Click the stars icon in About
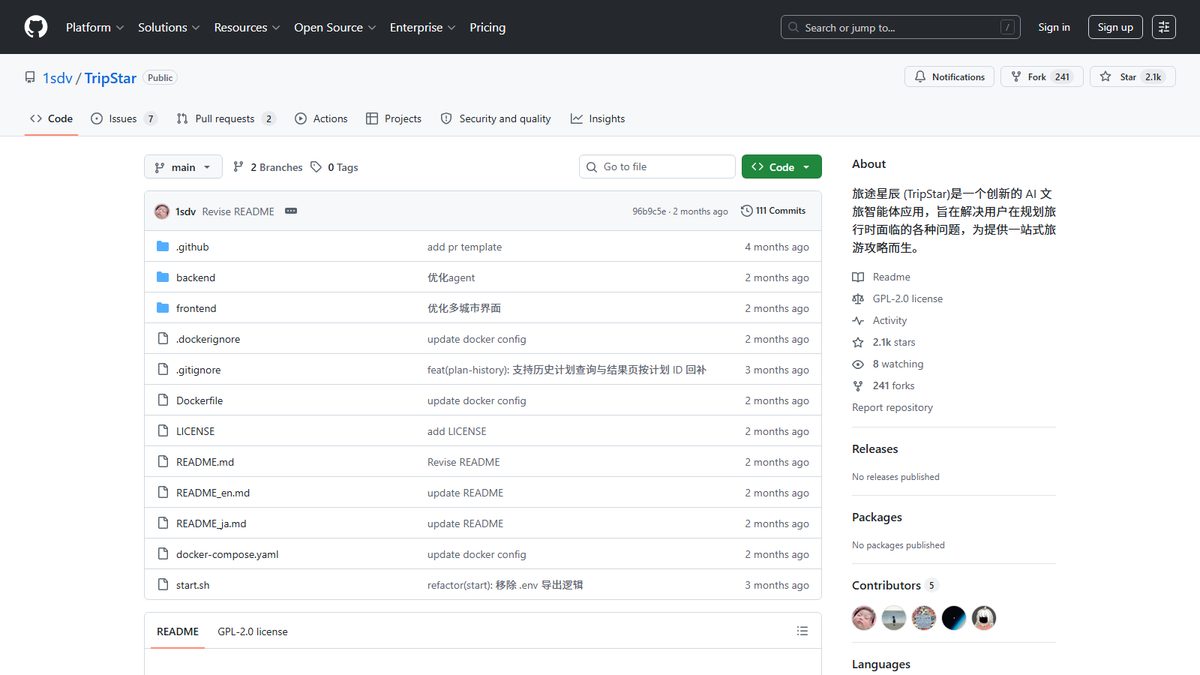Screen dimensions: 1200x675 pyautogui.click(x=858, y=342)
